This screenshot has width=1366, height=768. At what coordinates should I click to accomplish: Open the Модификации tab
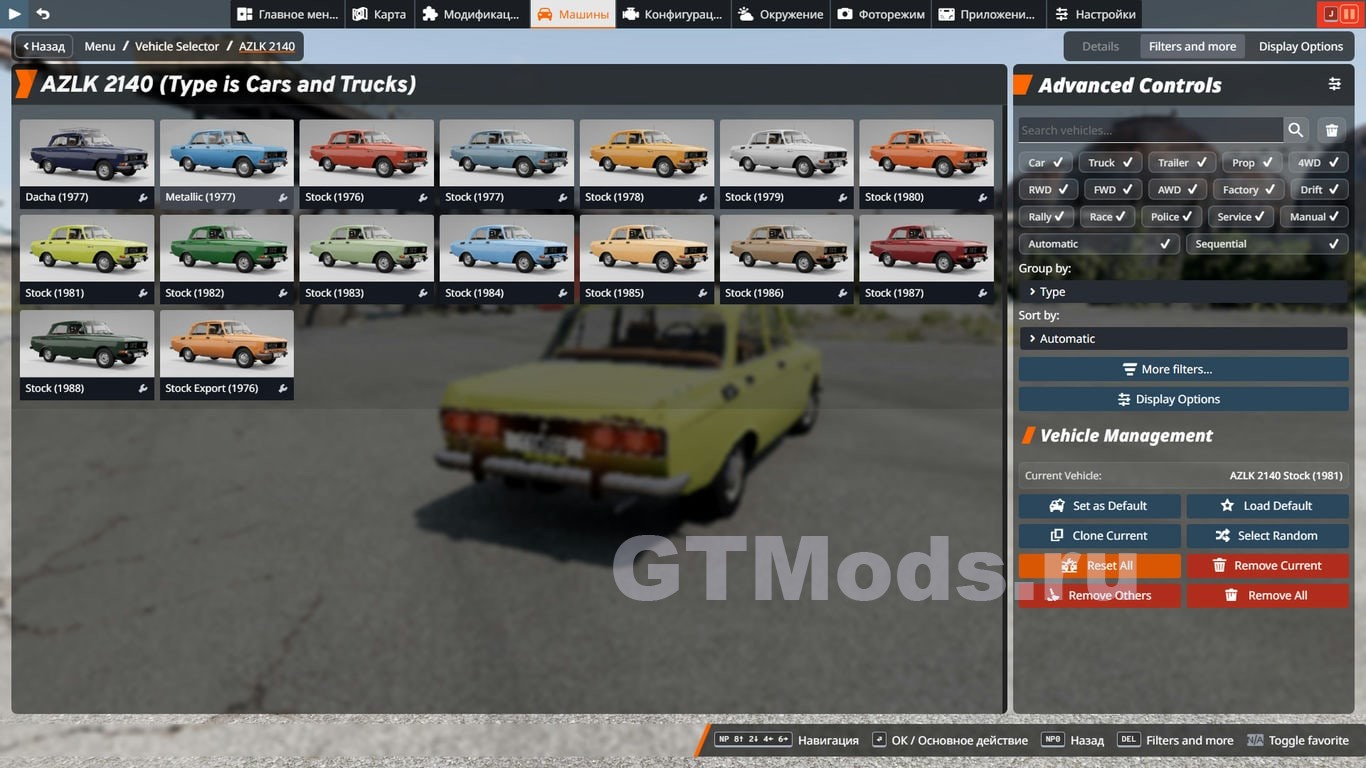(x=470, y=14)
